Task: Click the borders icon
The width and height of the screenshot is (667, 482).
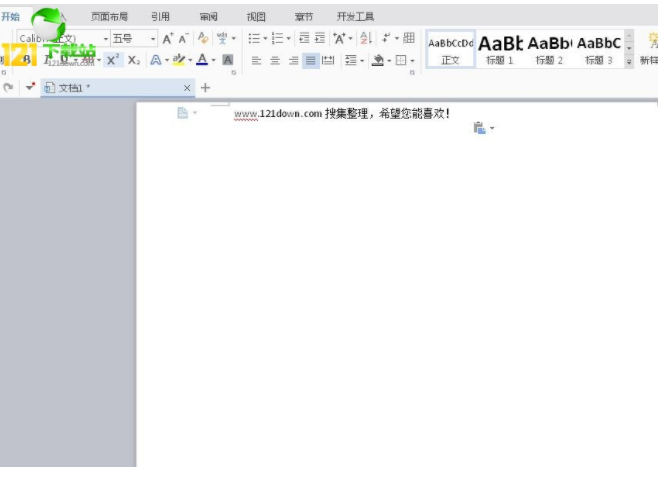Action: (401, 60)
